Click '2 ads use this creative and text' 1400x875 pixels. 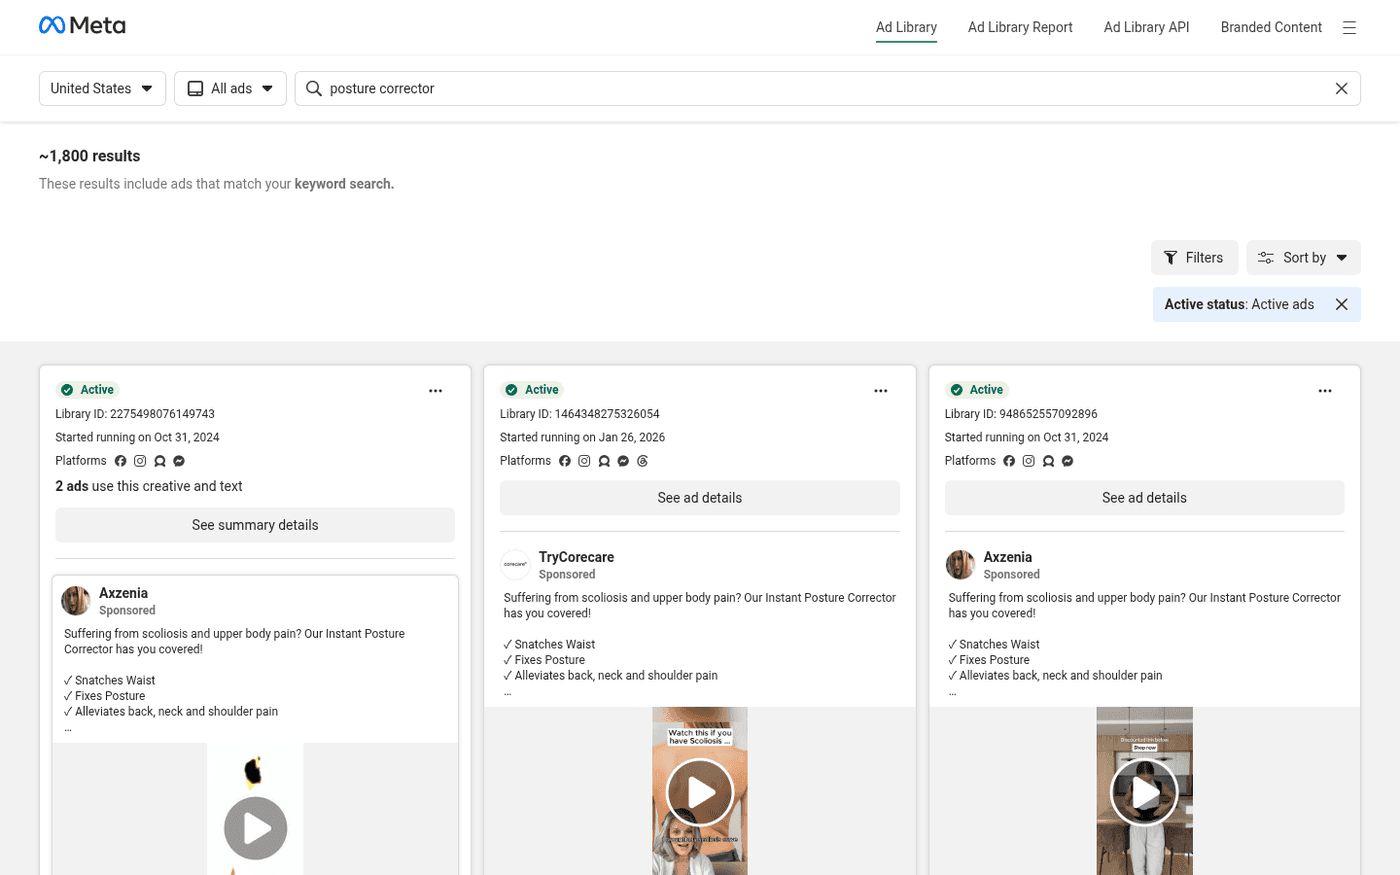[149, 486]
